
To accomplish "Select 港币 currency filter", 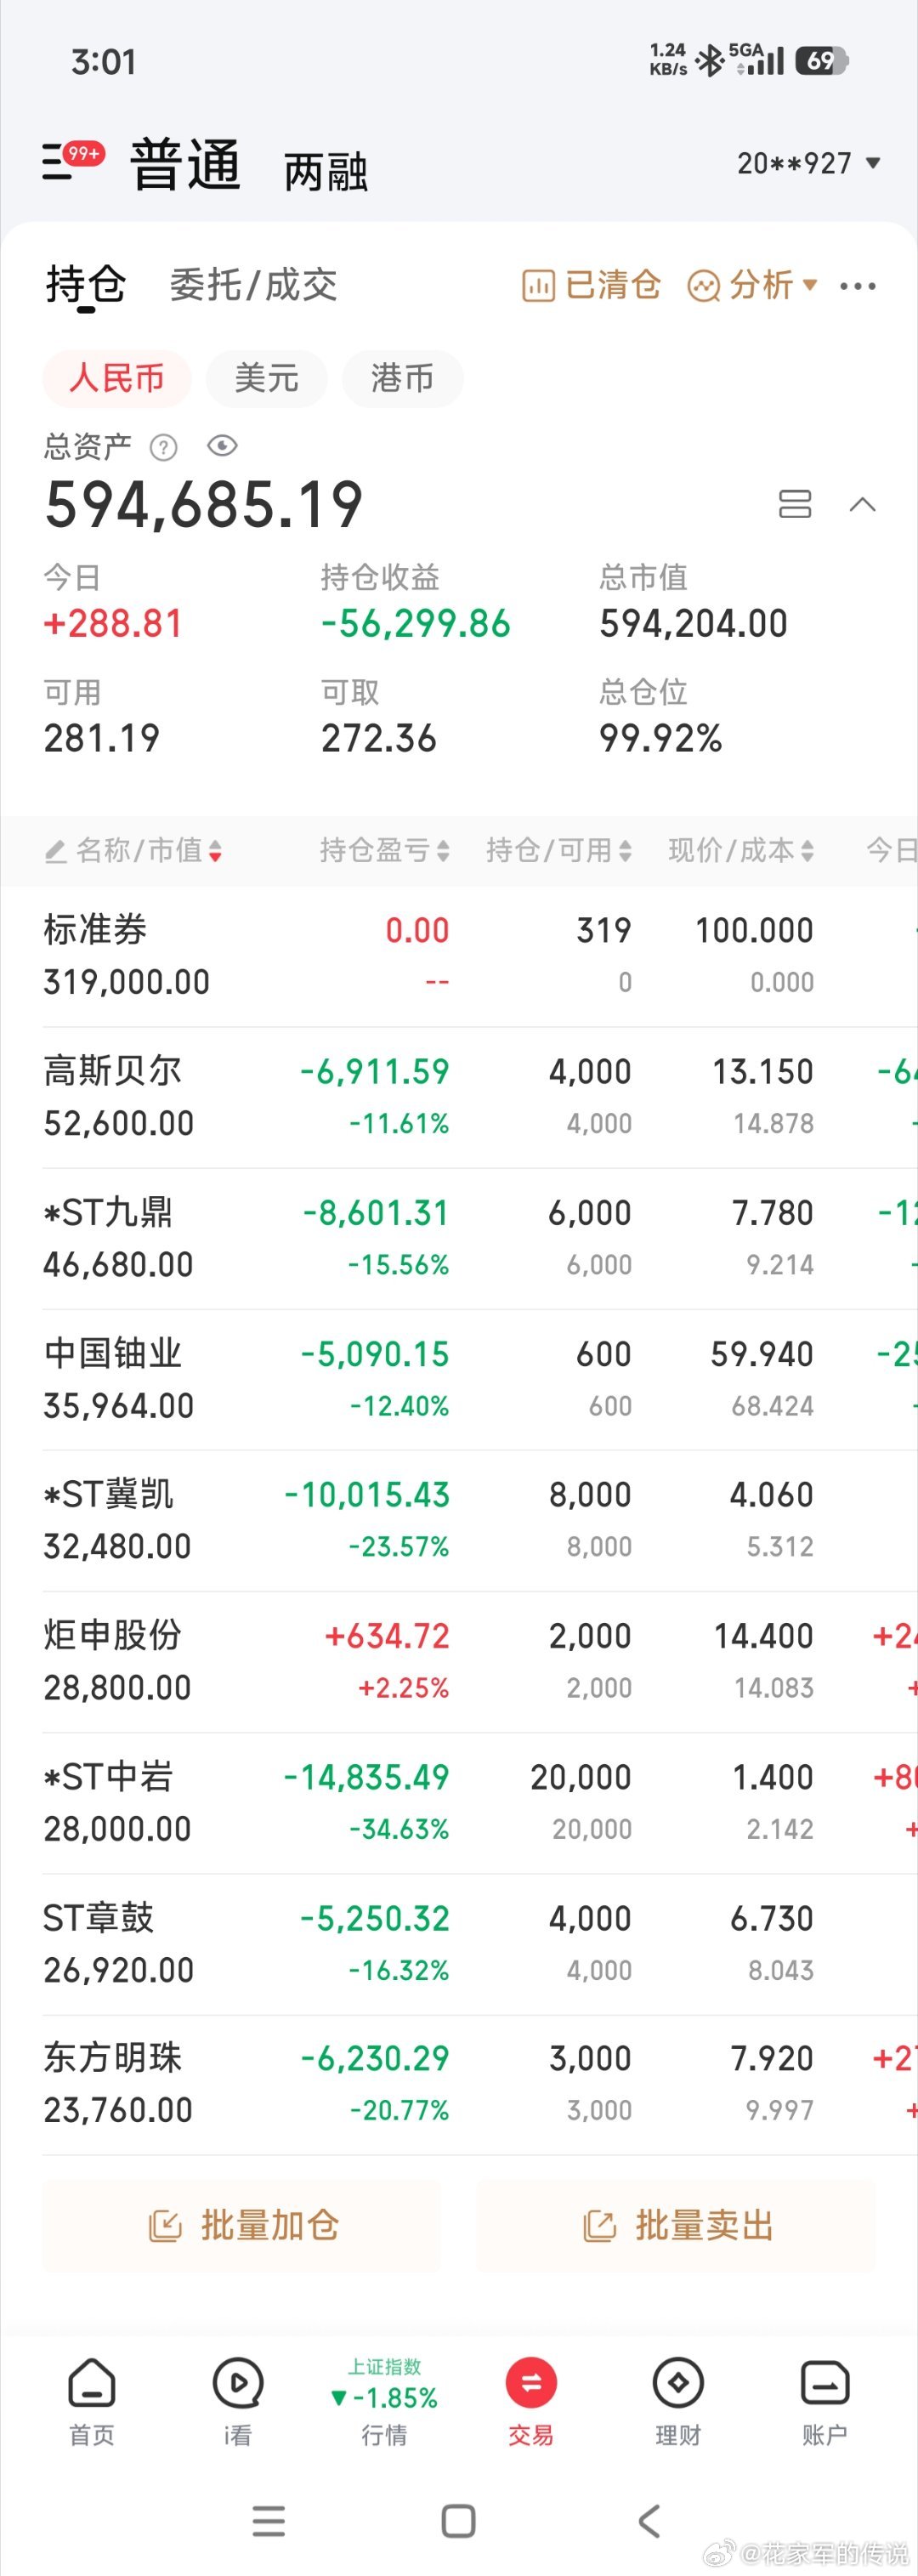I will click(x=402, y=378).
